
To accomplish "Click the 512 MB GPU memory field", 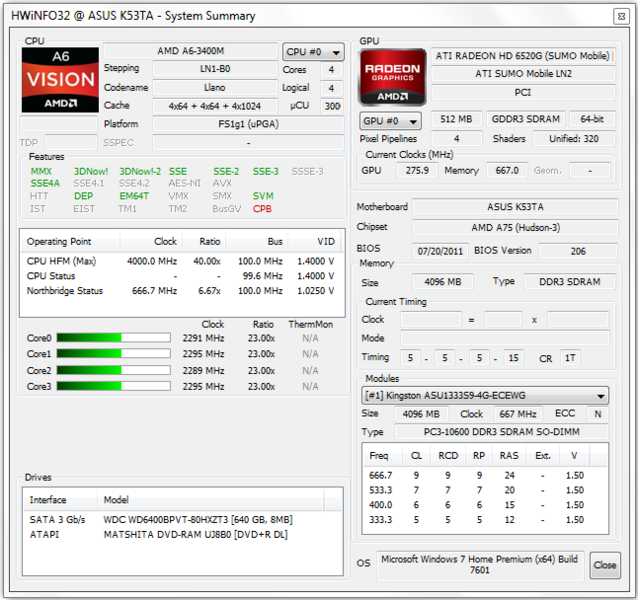I will 456,119.
